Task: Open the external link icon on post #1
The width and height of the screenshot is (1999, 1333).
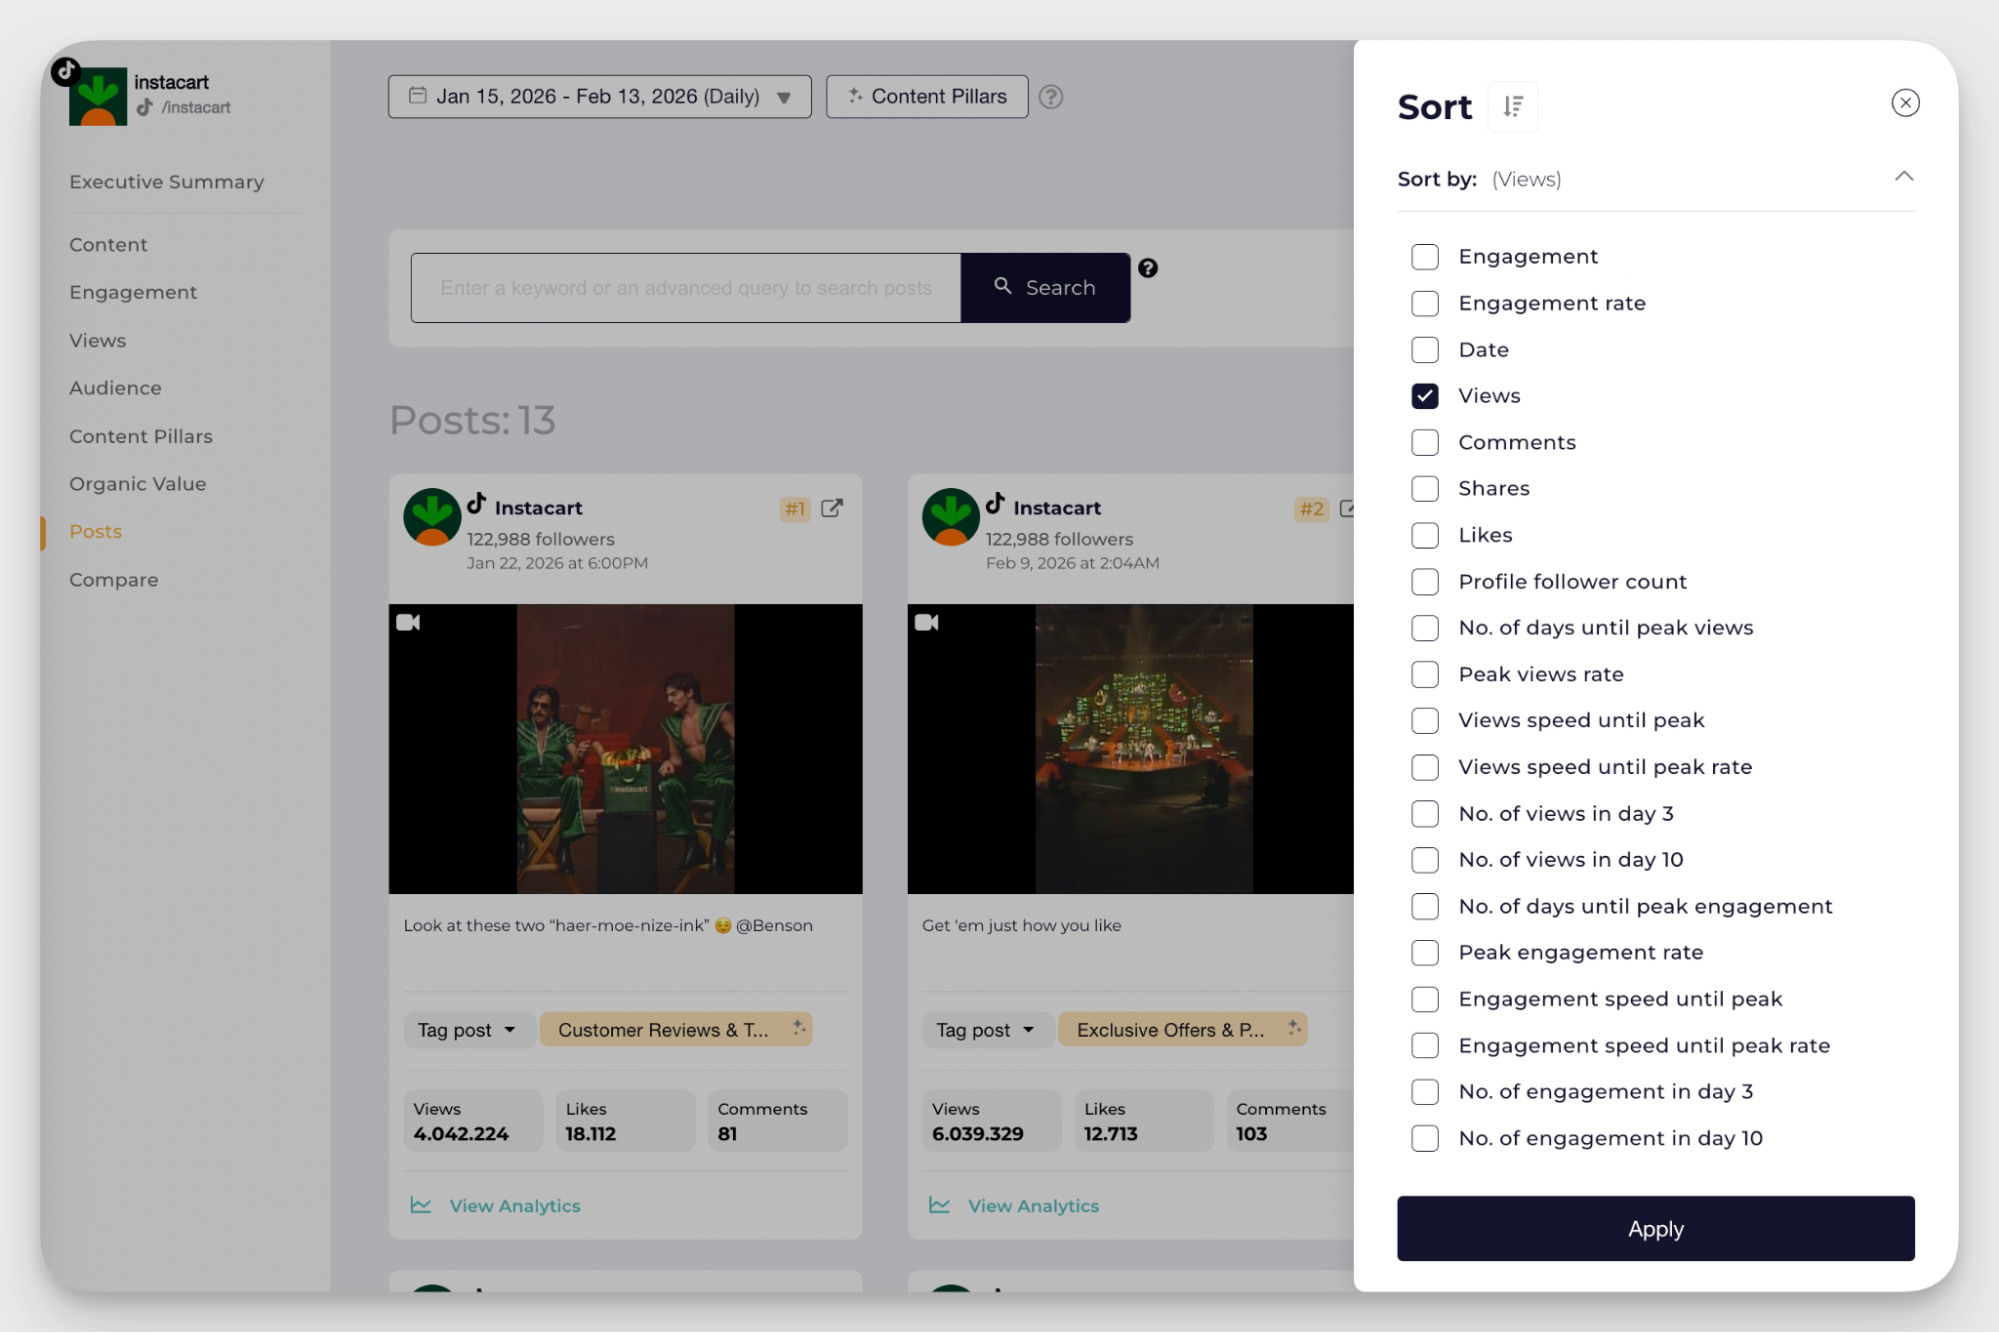Action: [832, 508]
